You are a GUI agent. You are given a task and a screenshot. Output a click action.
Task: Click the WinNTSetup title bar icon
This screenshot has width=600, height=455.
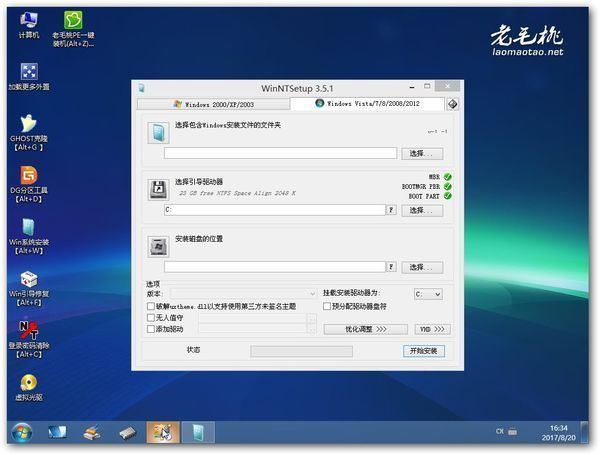(141, 88)
